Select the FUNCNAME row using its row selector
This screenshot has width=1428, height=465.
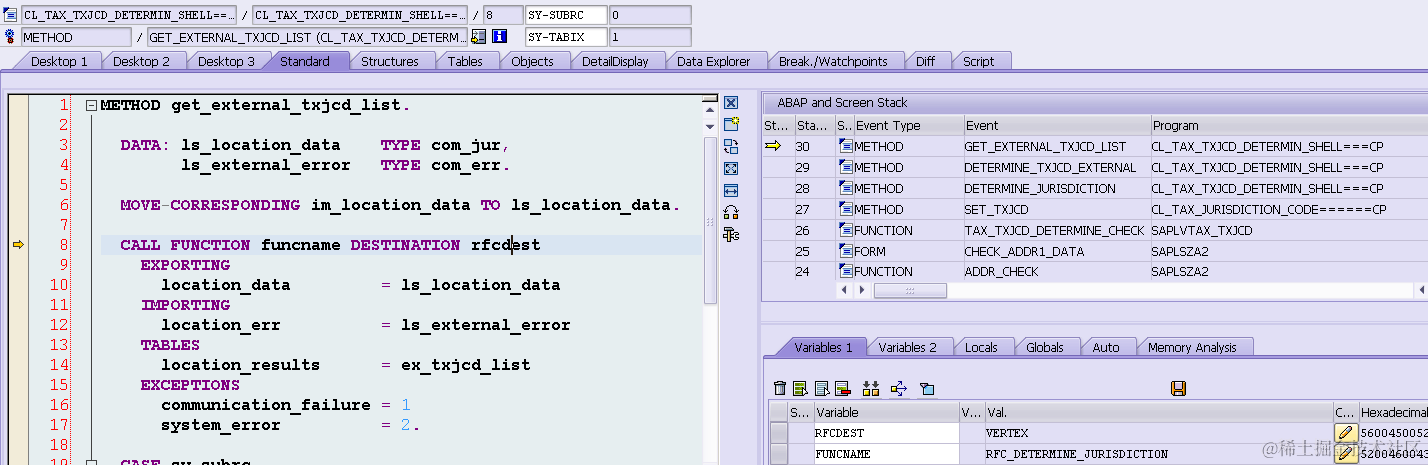click(778, 454)
